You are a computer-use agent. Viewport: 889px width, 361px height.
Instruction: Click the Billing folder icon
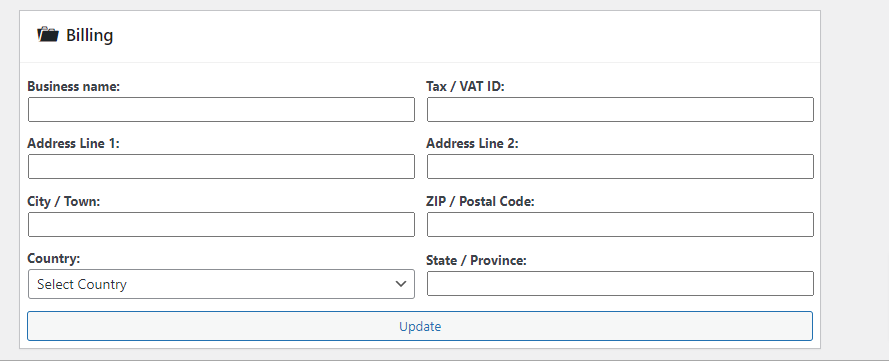[48, 35]
